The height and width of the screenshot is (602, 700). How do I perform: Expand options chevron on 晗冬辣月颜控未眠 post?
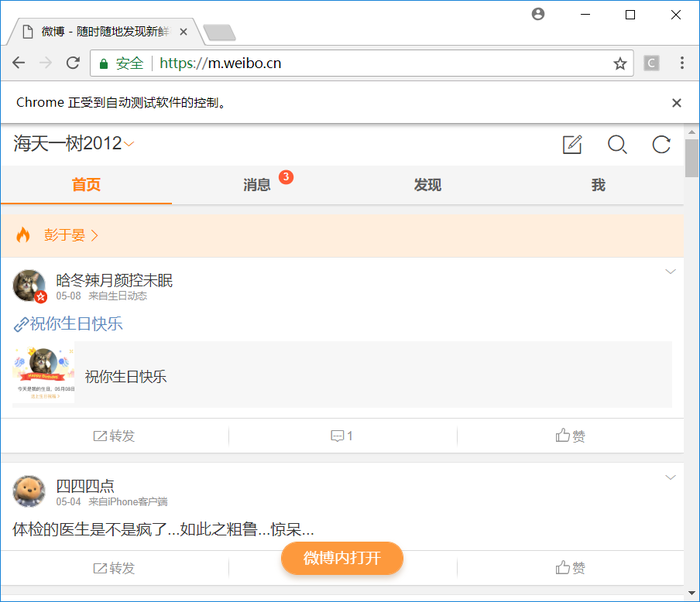670,272
